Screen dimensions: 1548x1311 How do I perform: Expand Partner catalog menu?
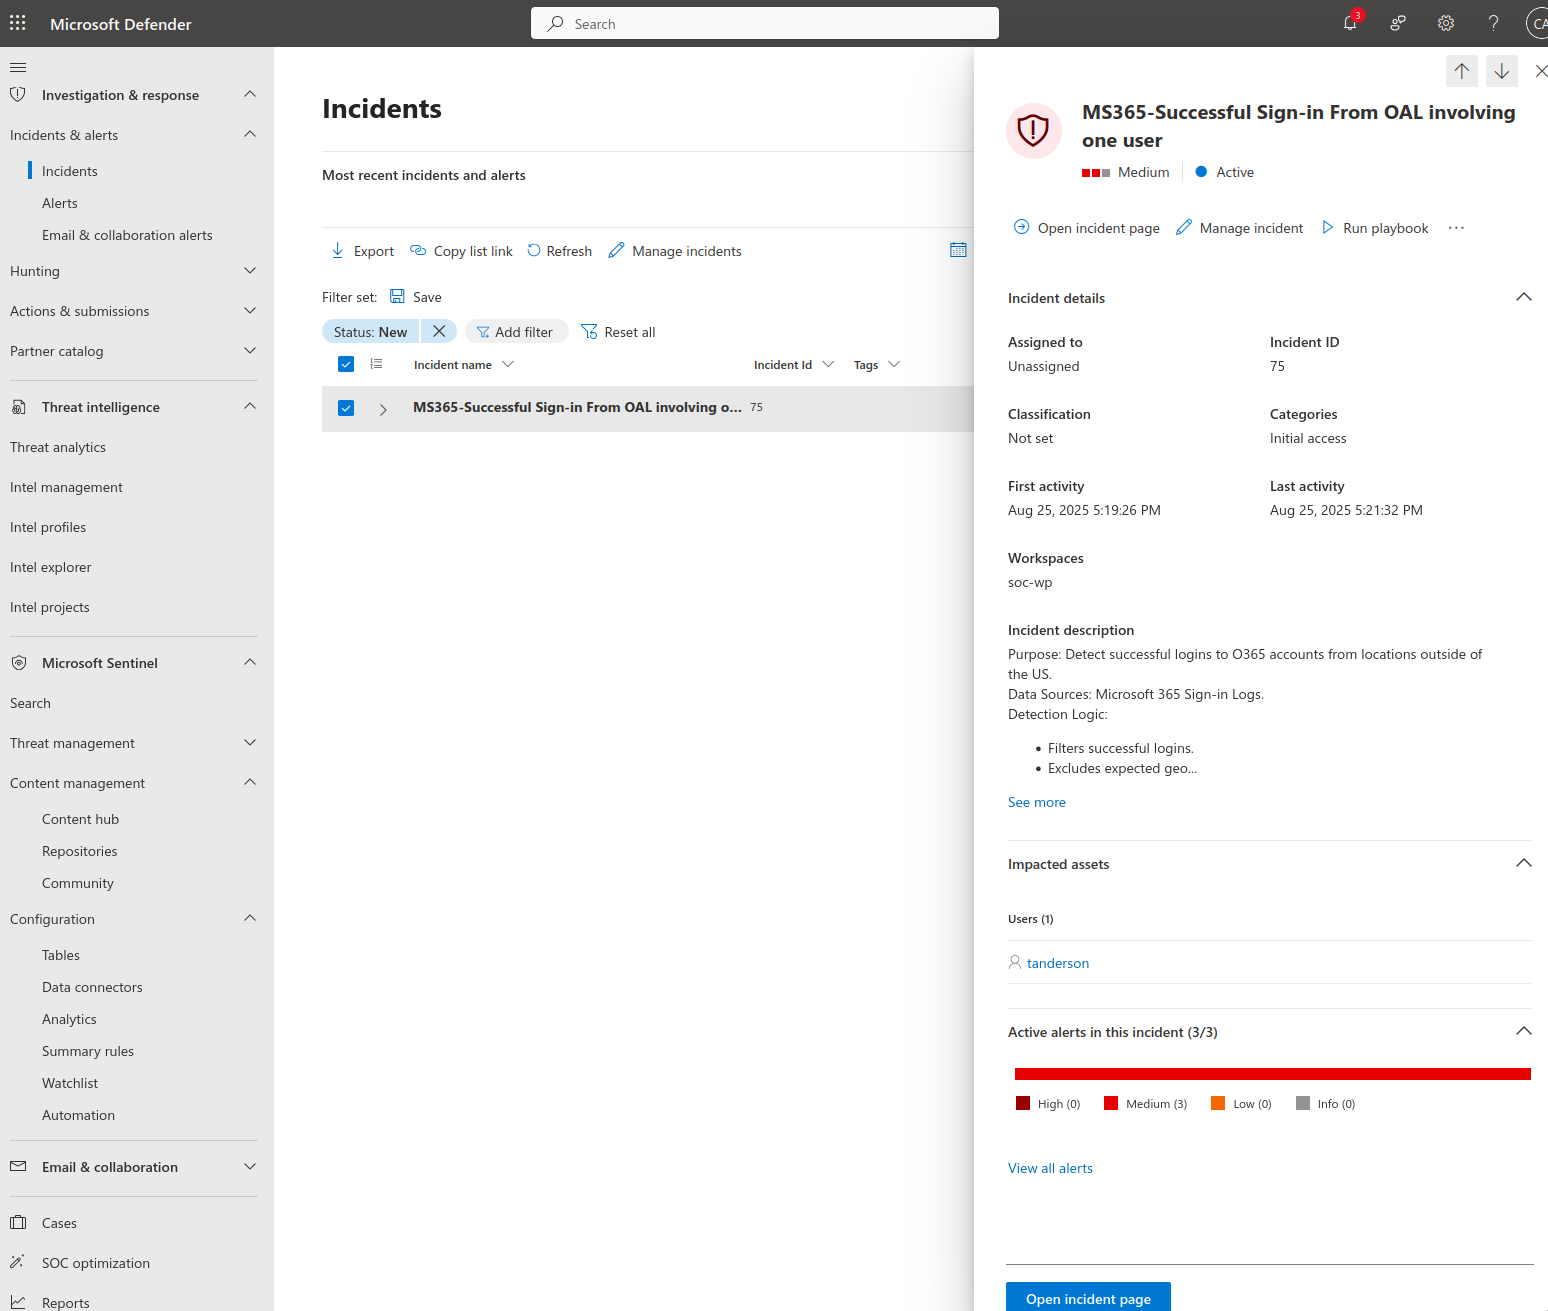[250, 350]
